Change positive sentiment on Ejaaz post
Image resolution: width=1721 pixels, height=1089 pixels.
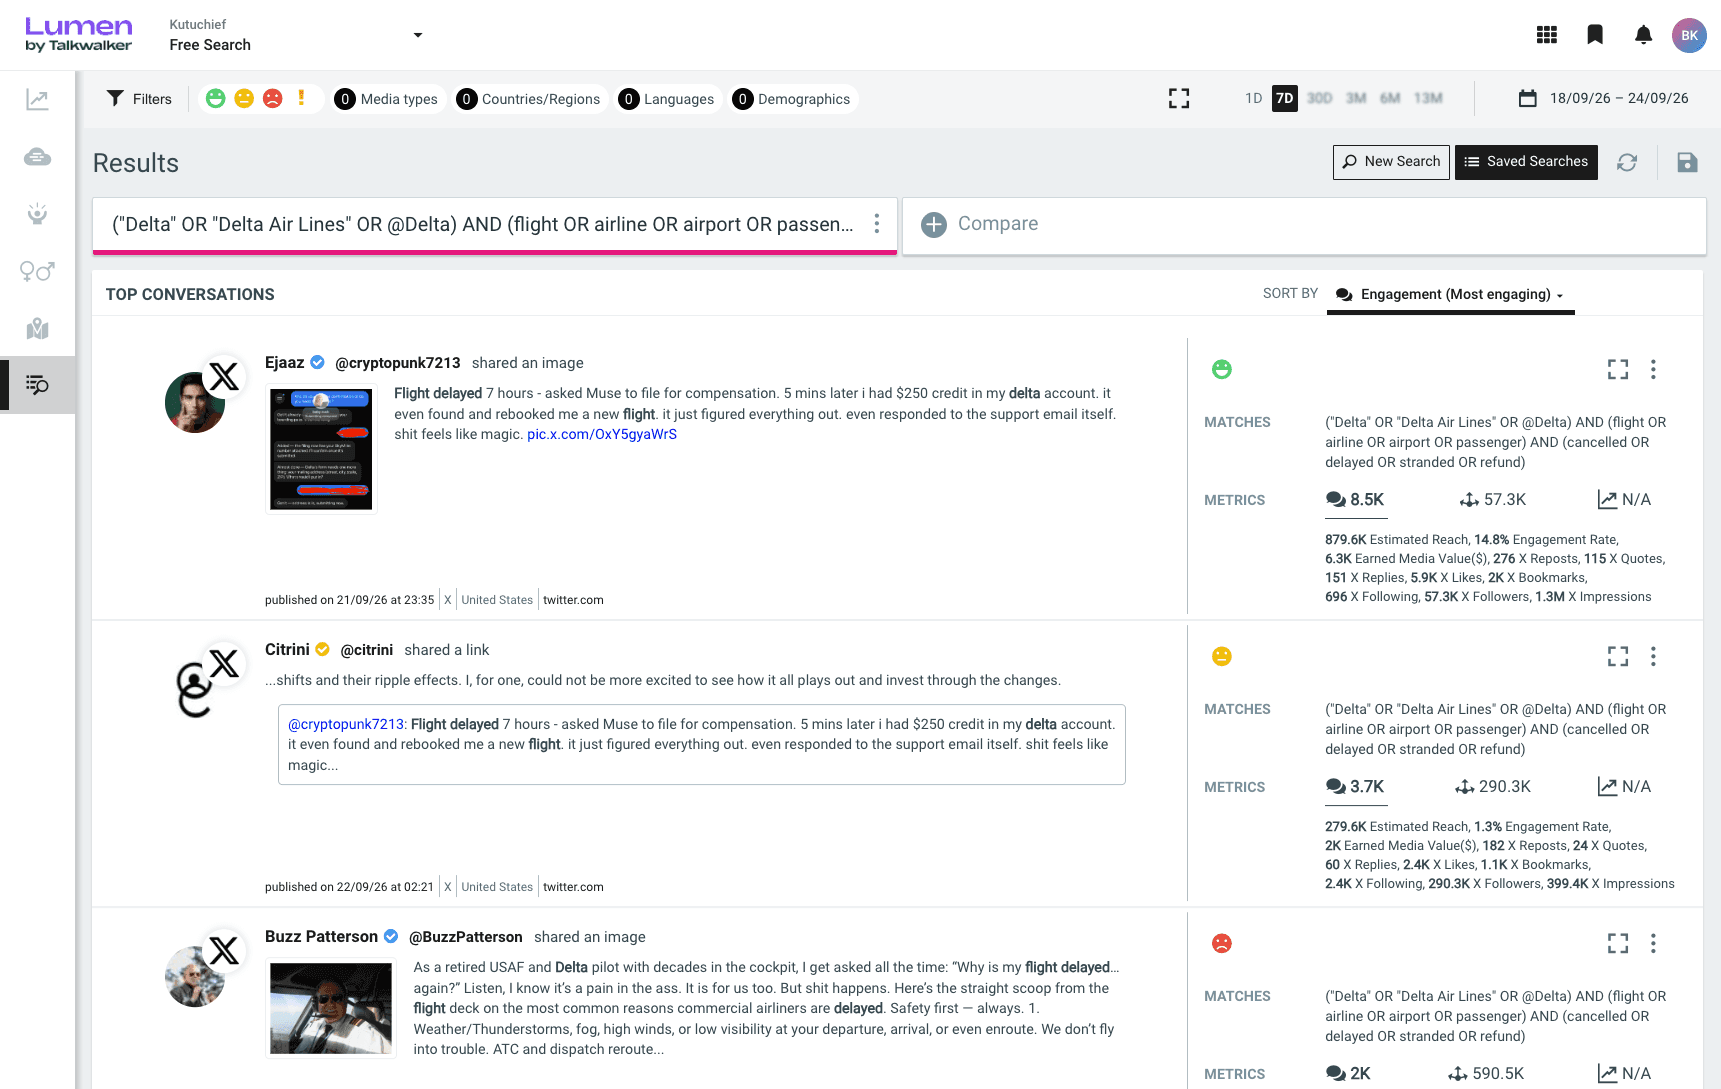click(x=1222, y=369)
